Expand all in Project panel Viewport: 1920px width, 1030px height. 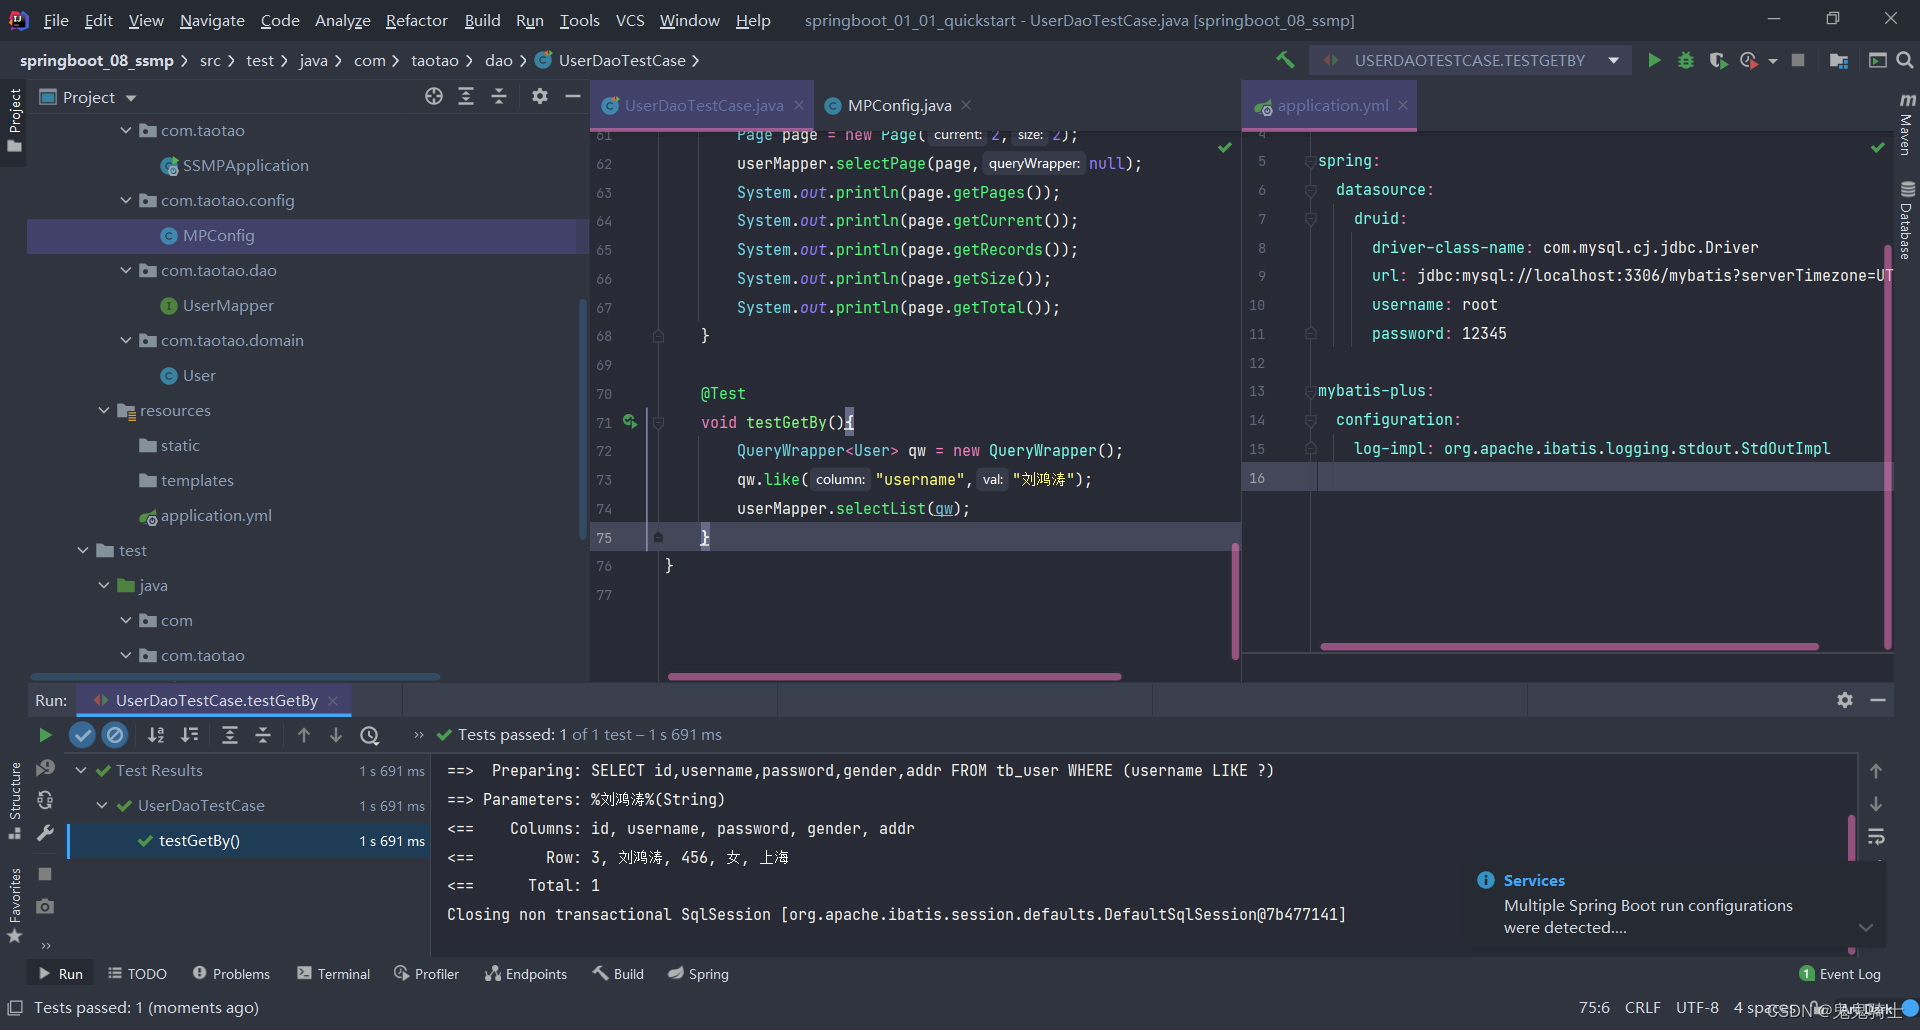pos(466,96)
